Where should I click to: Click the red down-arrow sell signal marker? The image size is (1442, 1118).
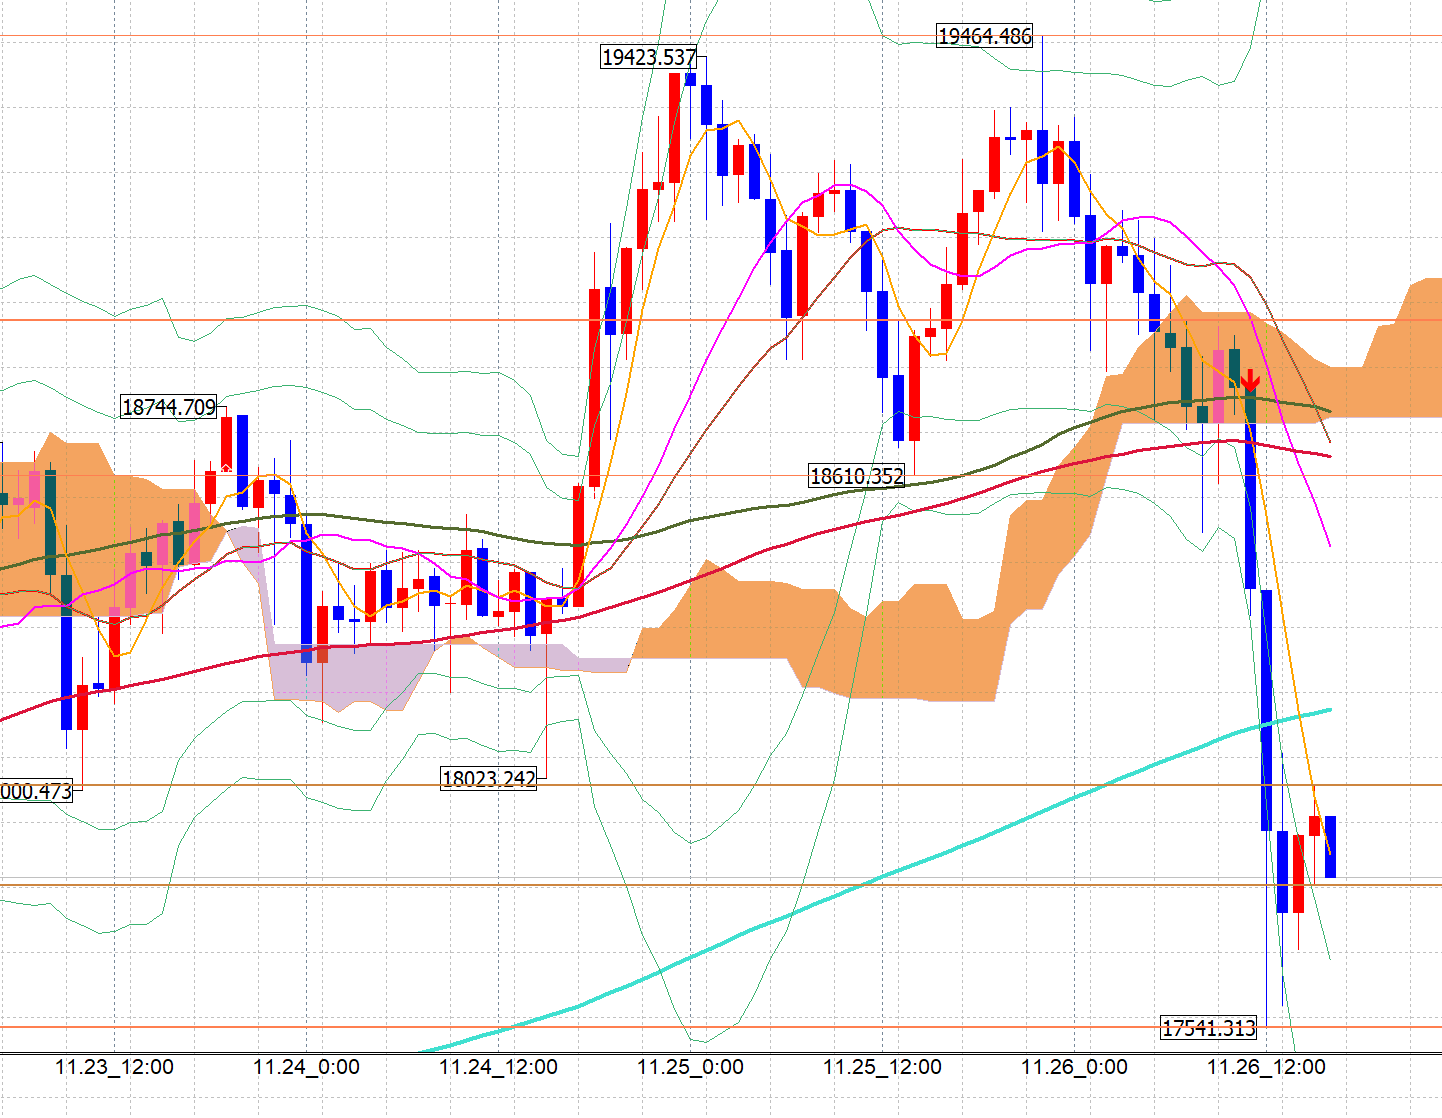pyautogui.click(x=1250, y=380)
